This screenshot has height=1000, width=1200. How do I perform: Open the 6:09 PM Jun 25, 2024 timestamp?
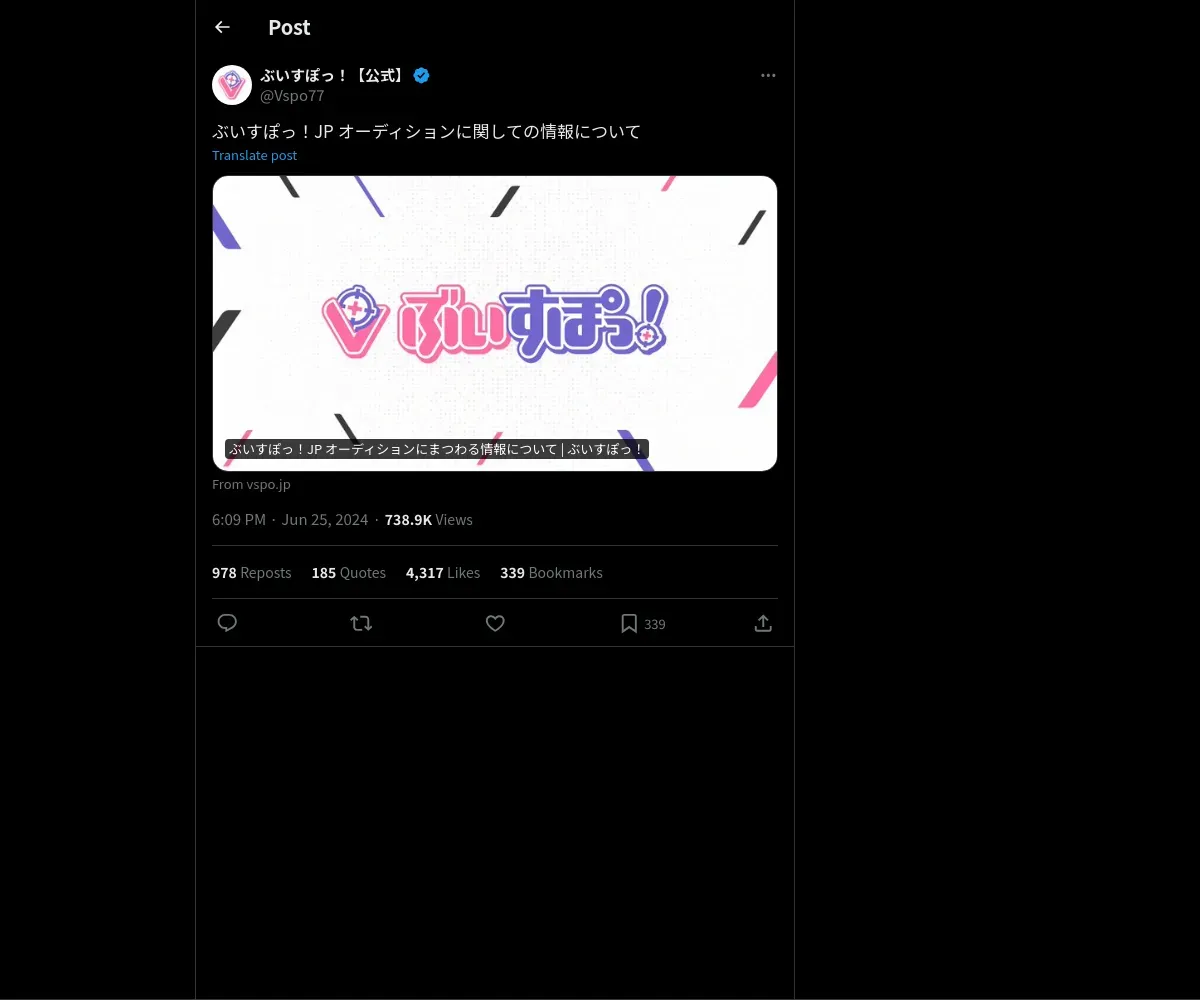pos(290,520)
